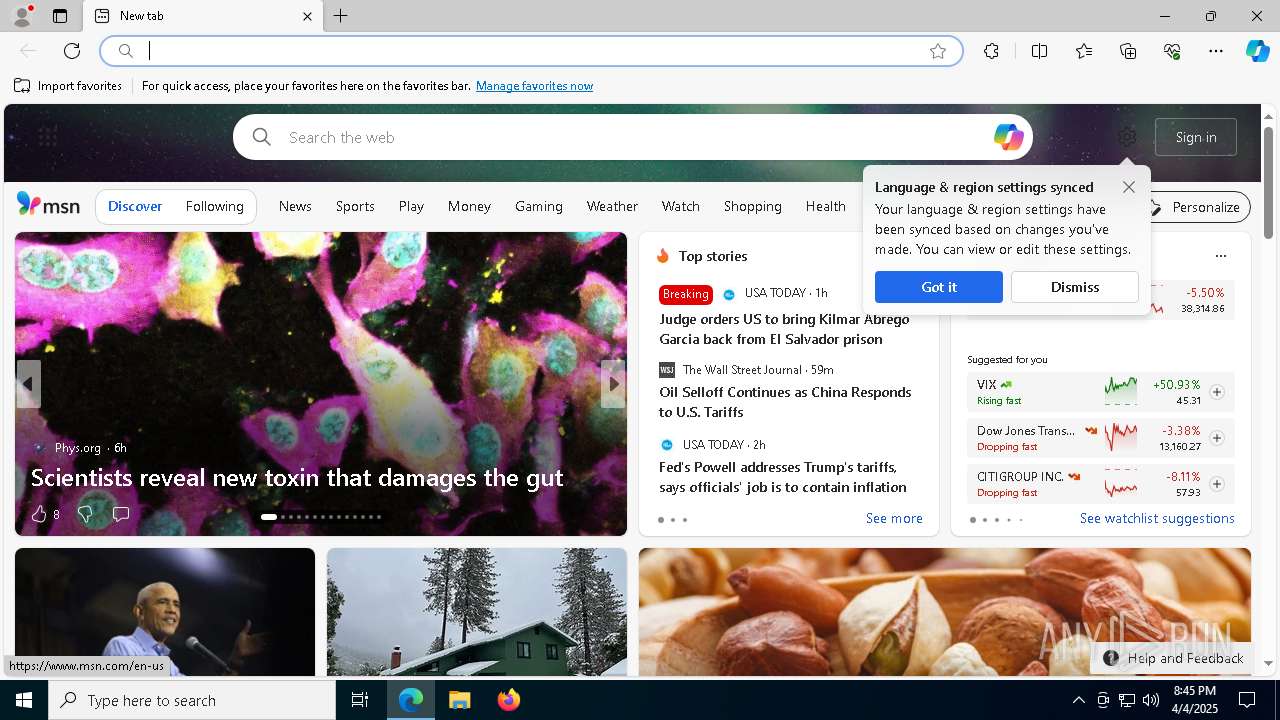Go to next slide in carousel
This screenshot has height=720, width=1280.
(x=613, y=384)
